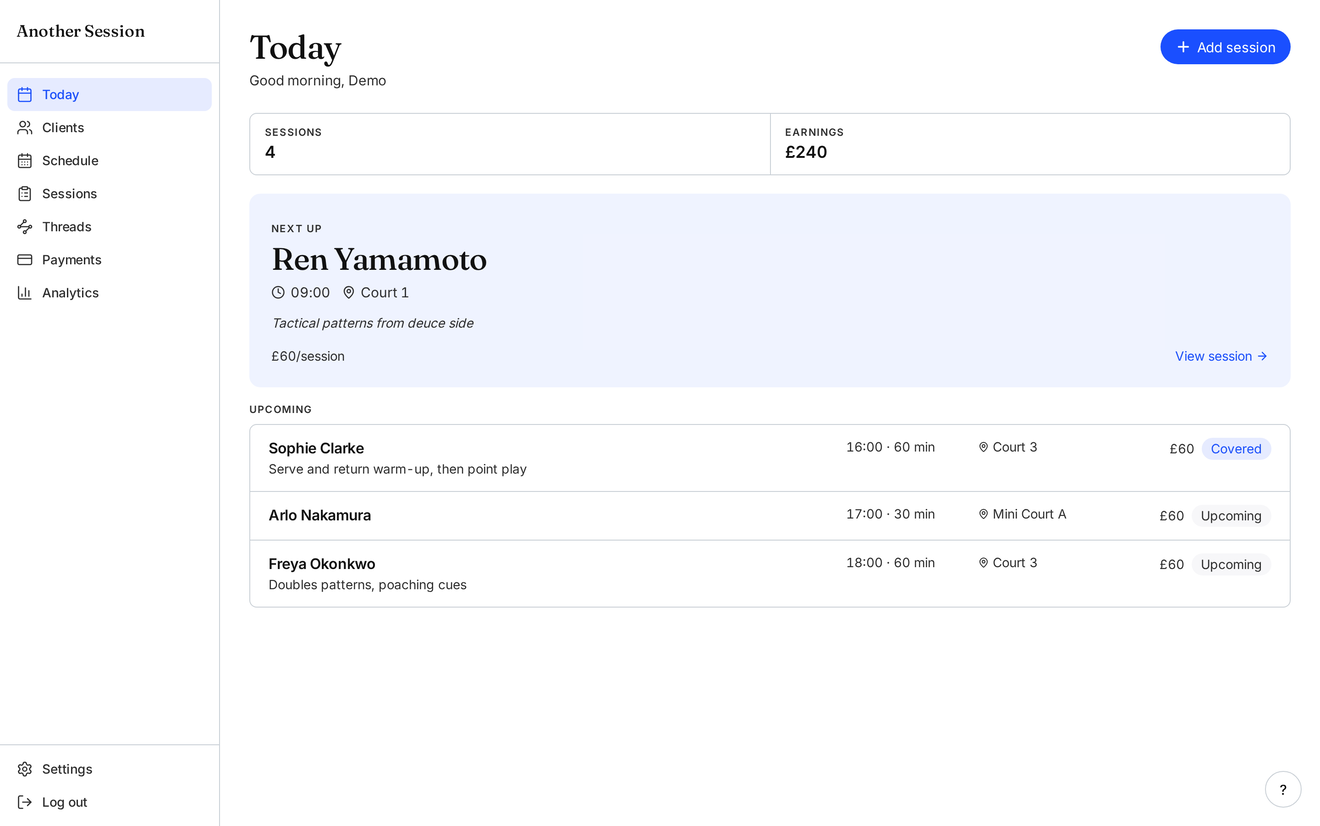The height and width of the screenshot is (826, 1320).
Task: Click the Today calendar icon in sidebar
Action: click(x=25, y=95)
